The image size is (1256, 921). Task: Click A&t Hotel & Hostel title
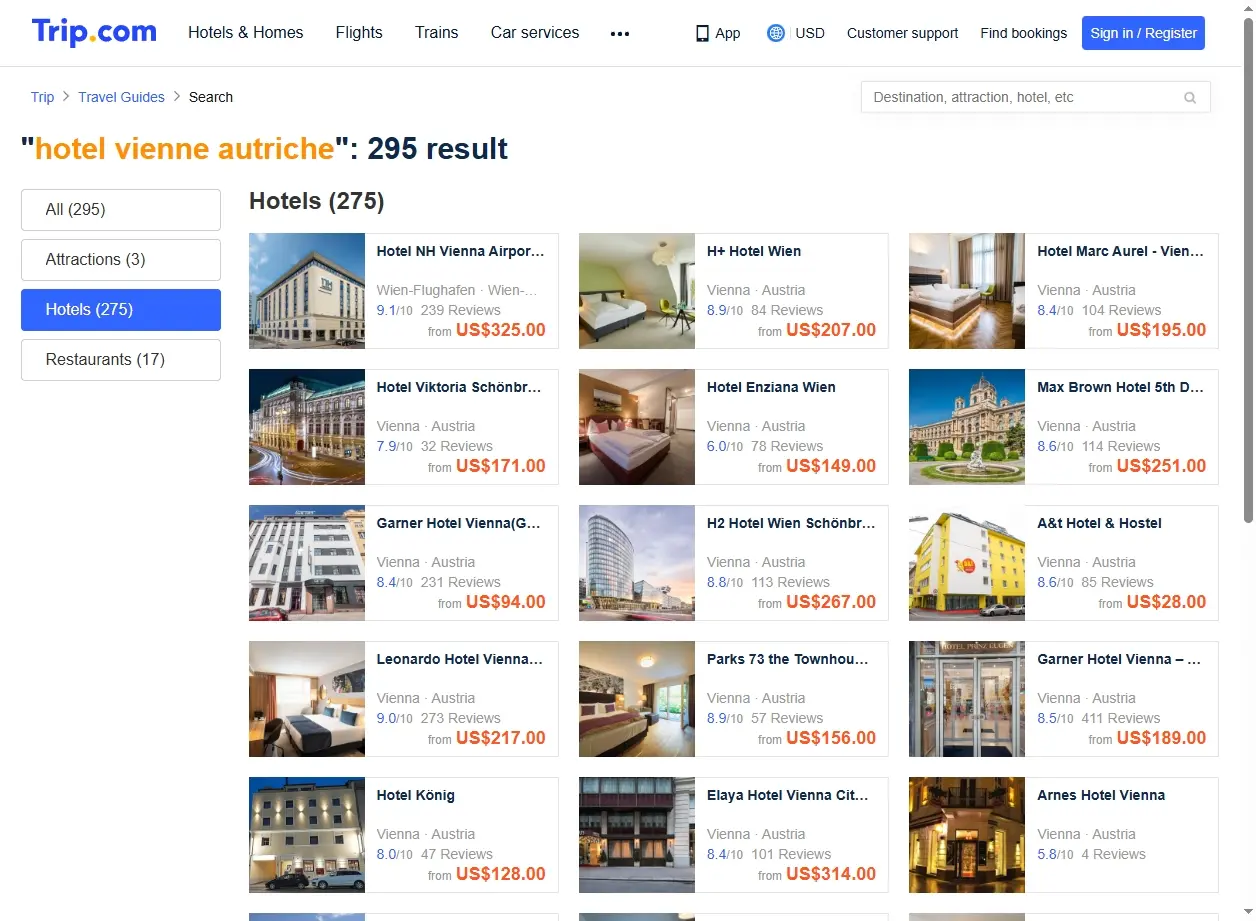[x=1100, y=524]
